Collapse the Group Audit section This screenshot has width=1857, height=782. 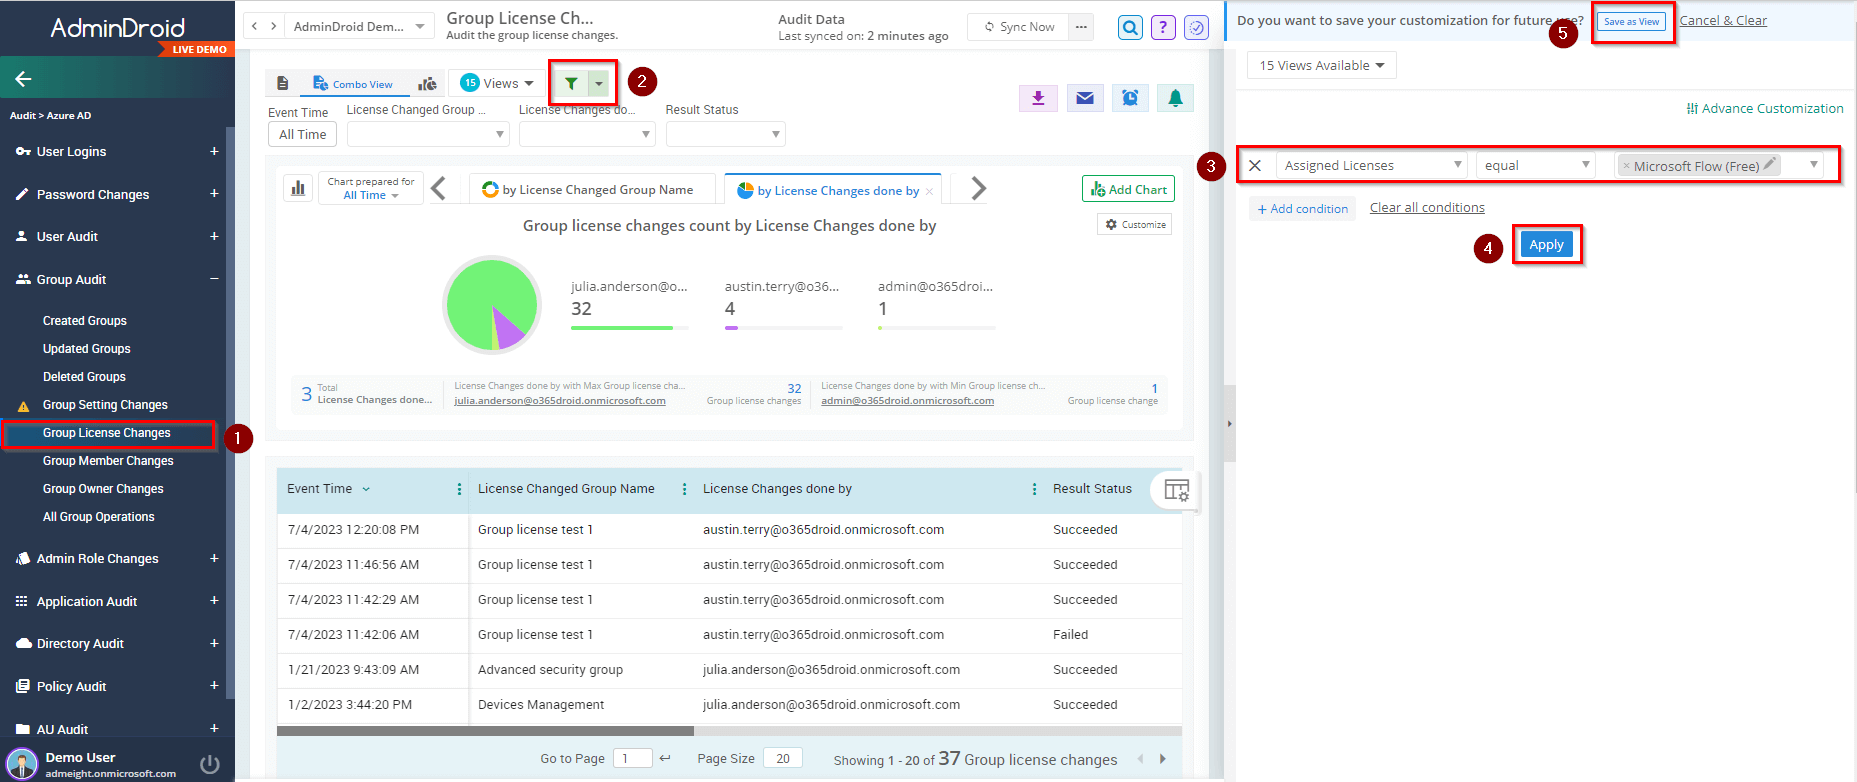pos(214,279)
